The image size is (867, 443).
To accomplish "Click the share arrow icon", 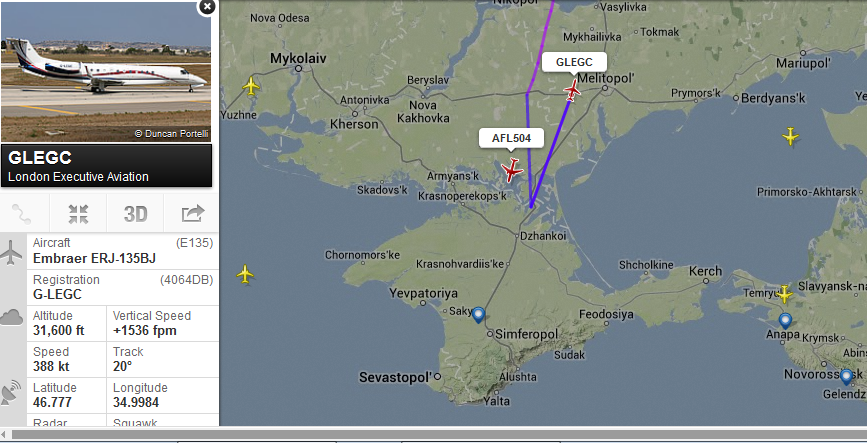I will pos(192,213).
